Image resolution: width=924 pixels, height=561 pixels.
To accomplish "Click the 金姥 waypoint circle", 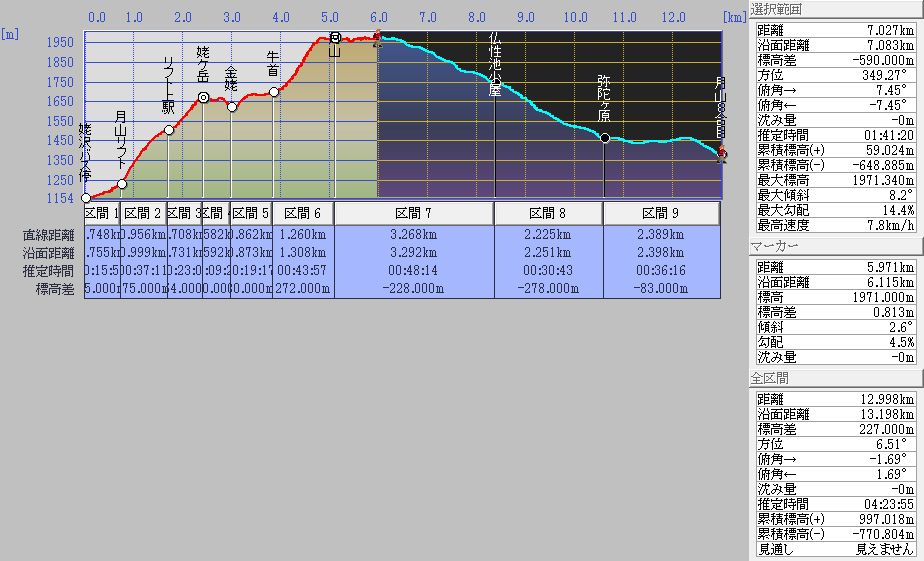I will tap(232, 107).
